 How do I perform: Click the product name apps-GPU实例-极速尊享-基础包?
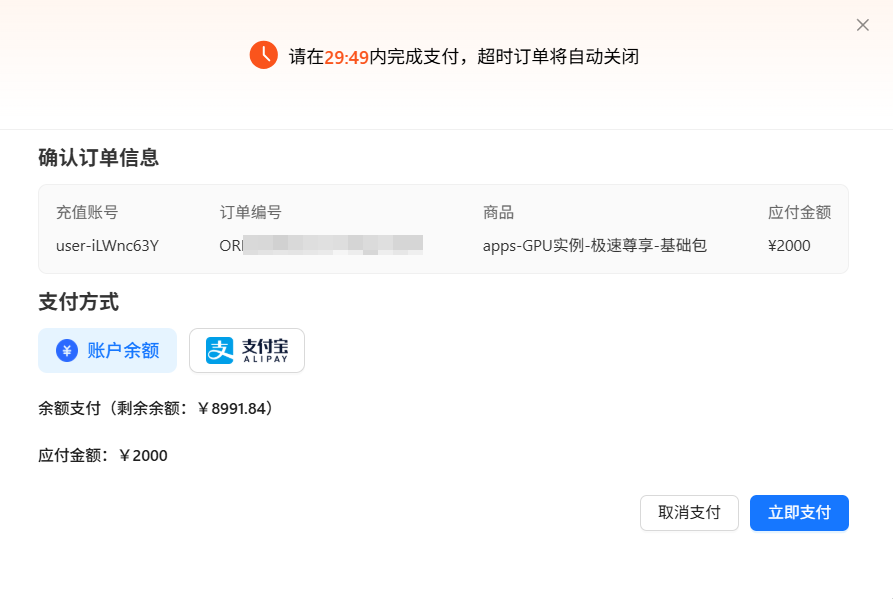point(594,245)
